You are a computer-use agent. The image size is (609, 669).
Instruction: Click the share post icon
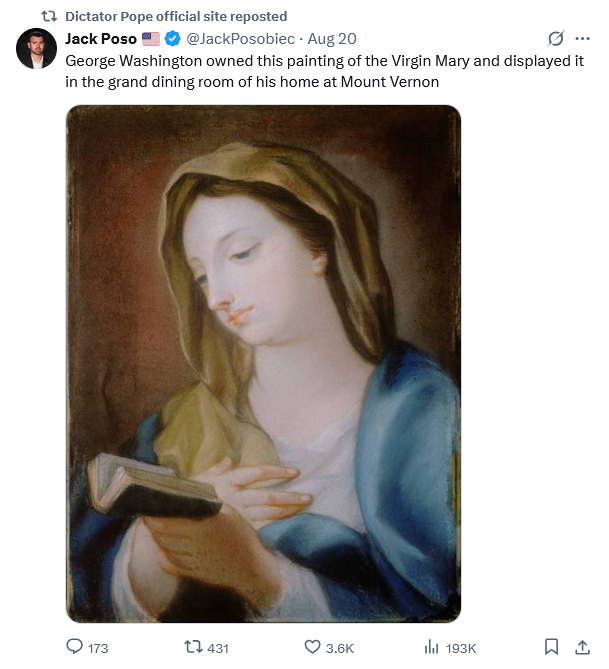582,647
